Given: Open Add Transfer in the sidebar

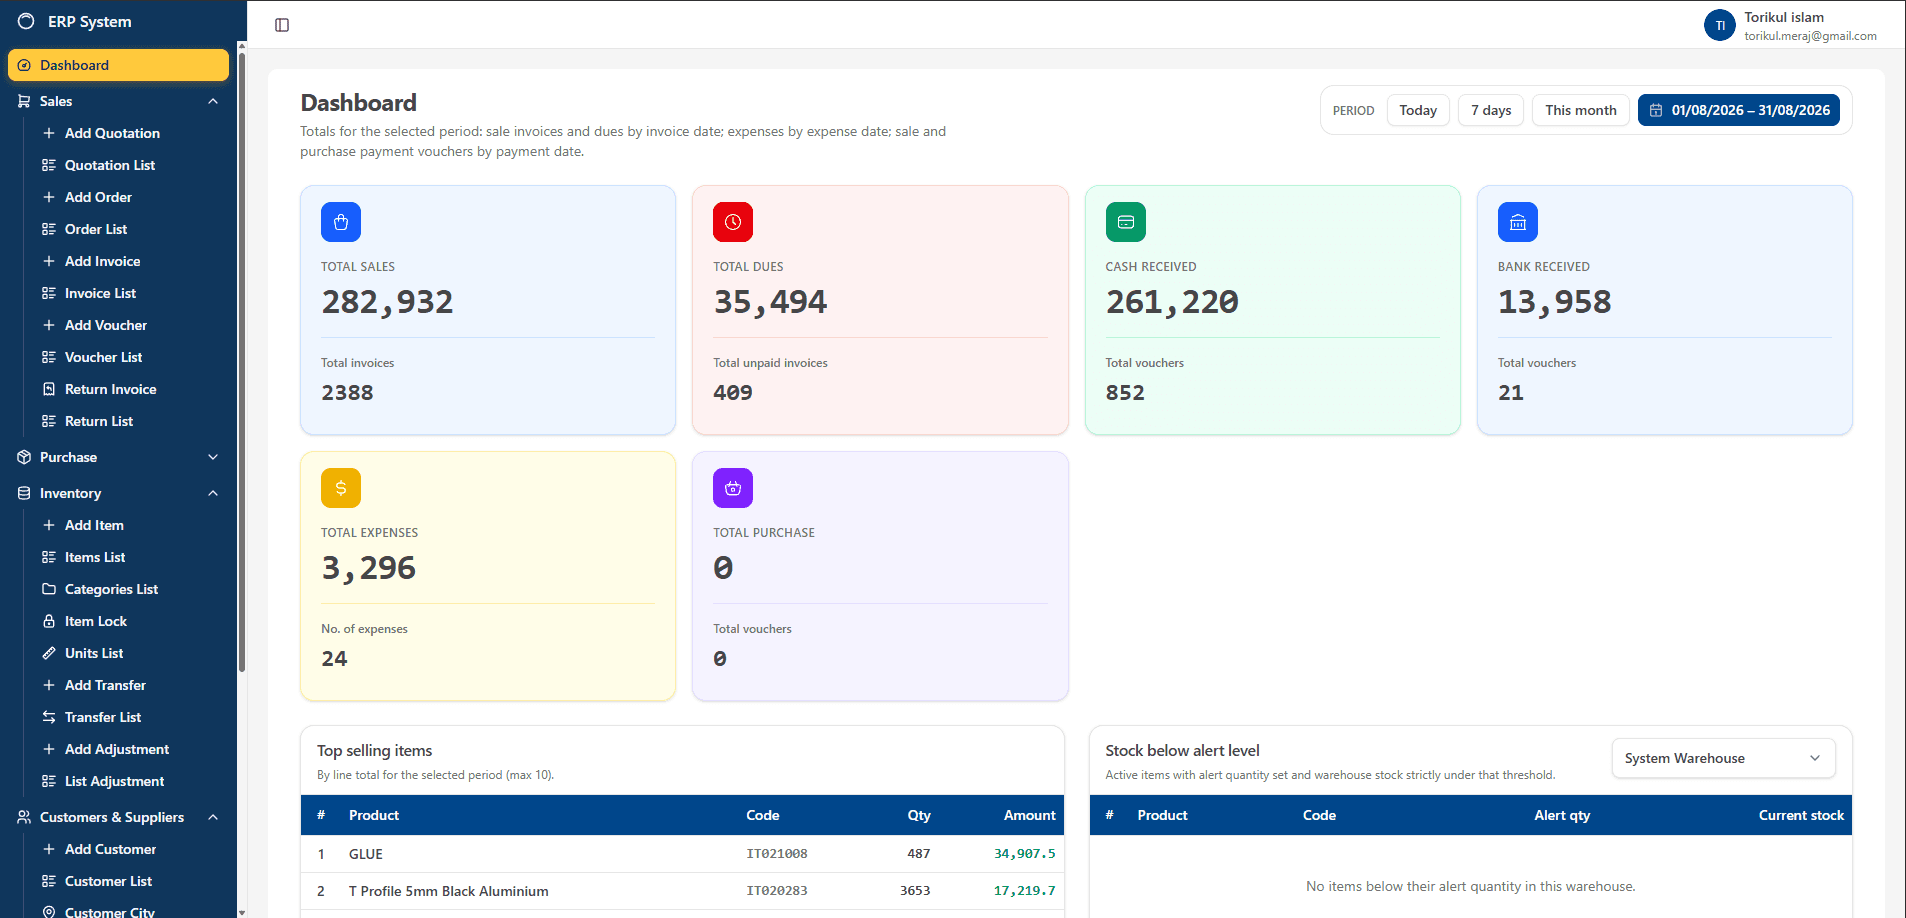Looking at the screenshot, I should point(105,685).
